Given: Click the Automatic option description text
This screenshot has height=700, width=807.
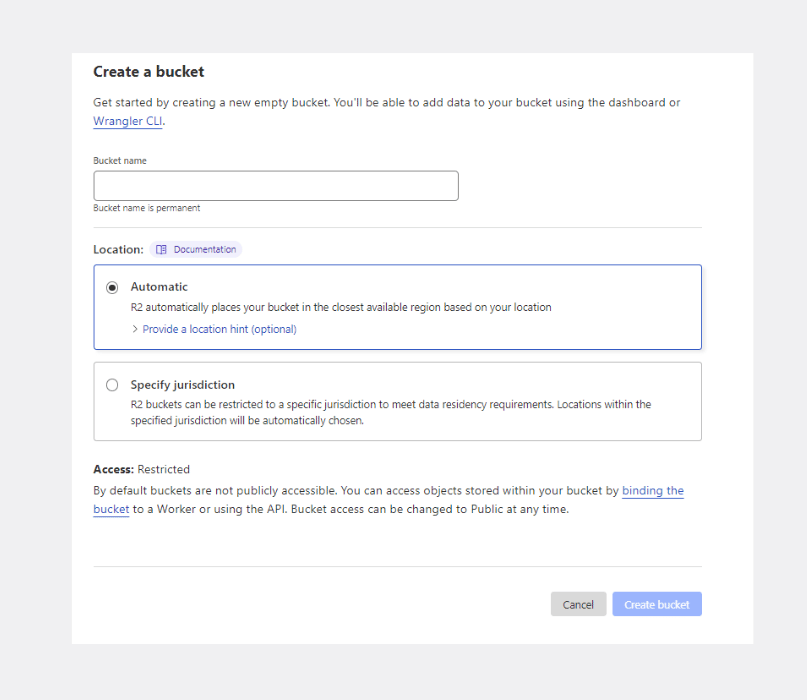Looking at the screenshot, I should [x=341, y=307].
